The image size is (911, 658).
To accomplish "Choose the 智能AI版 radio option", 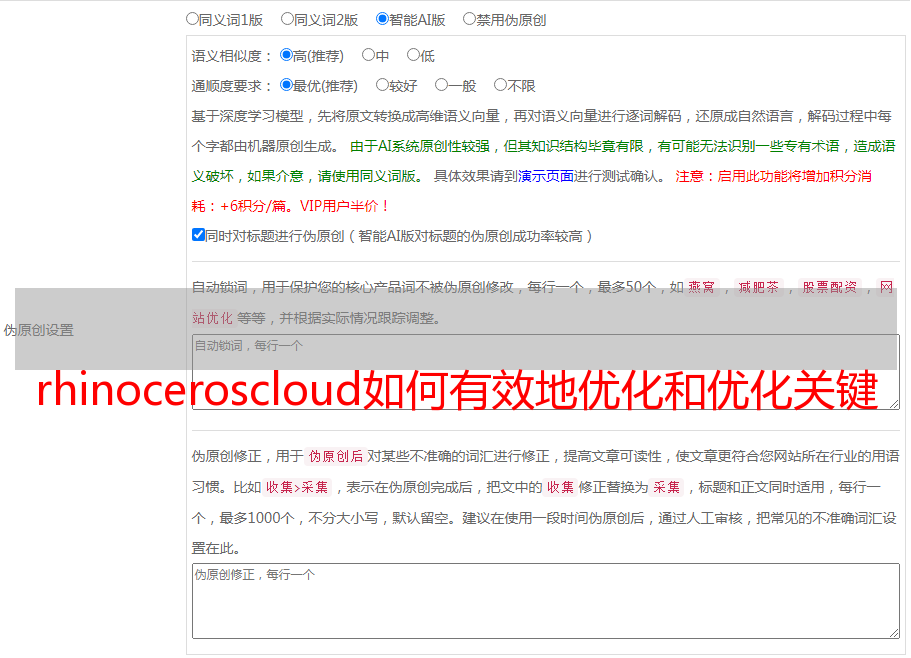I will coord(382,19).
